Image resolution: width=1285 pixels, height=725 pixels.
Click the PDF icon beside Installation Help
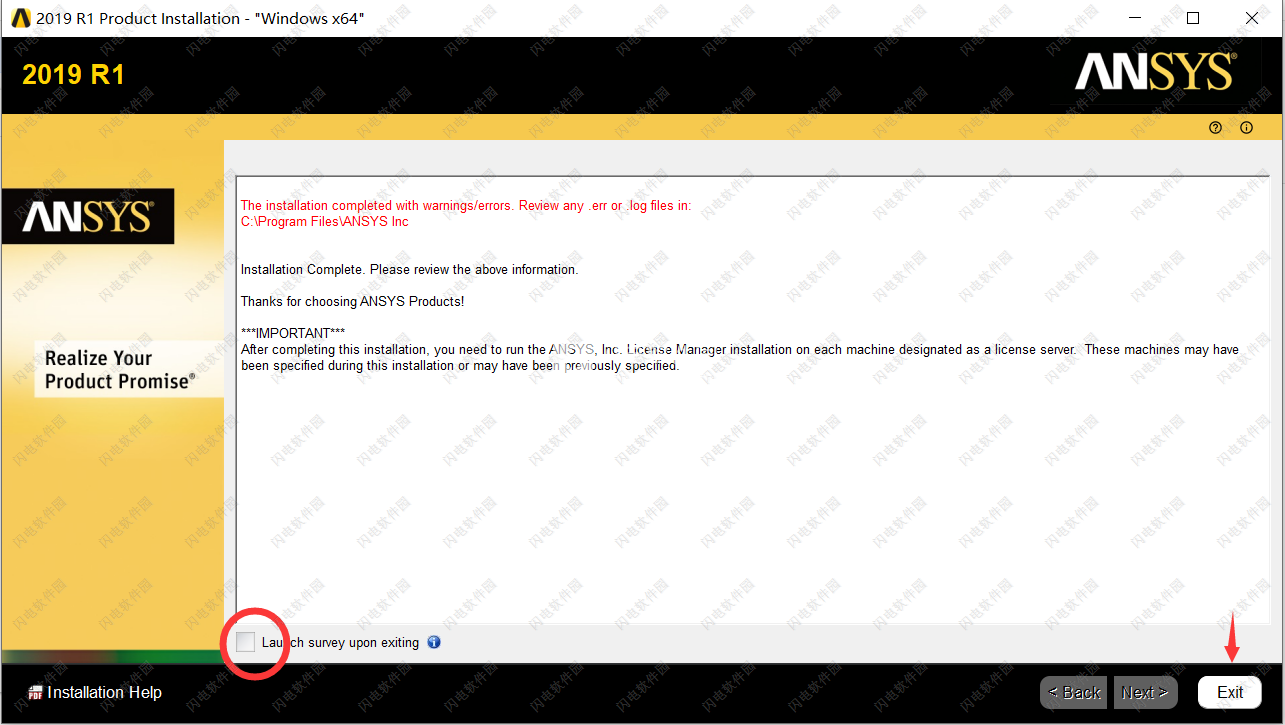pyautogui.click(x=35, y=692)
